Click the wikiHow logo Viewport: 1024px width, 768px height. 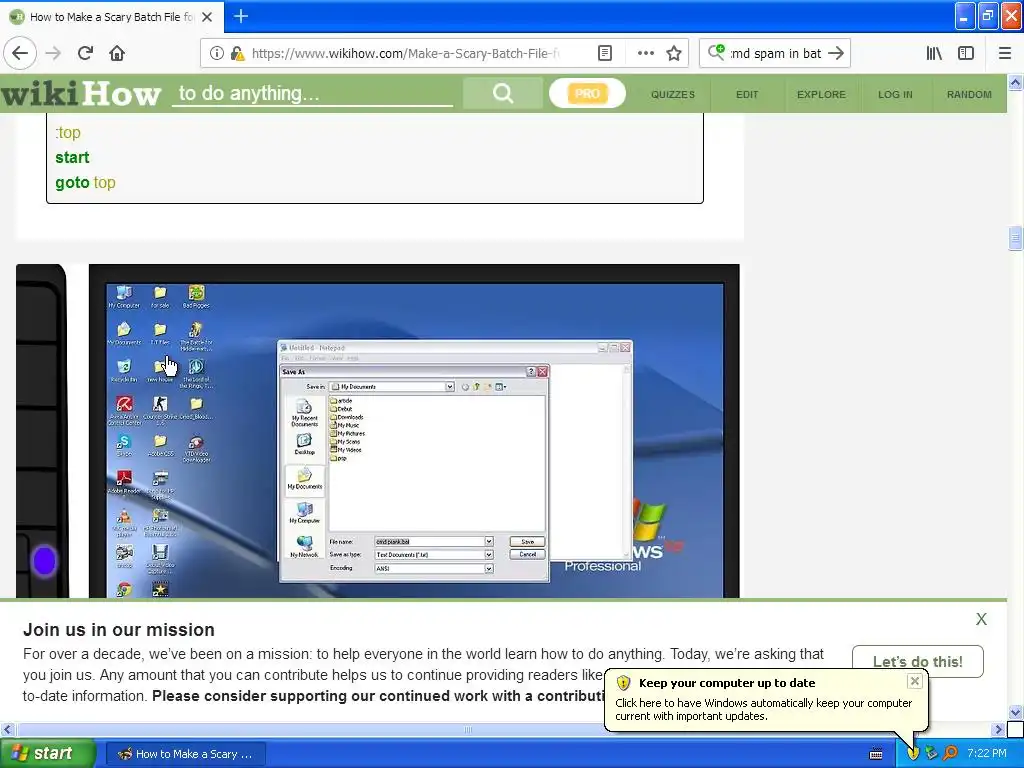click(x=80, y=93)
